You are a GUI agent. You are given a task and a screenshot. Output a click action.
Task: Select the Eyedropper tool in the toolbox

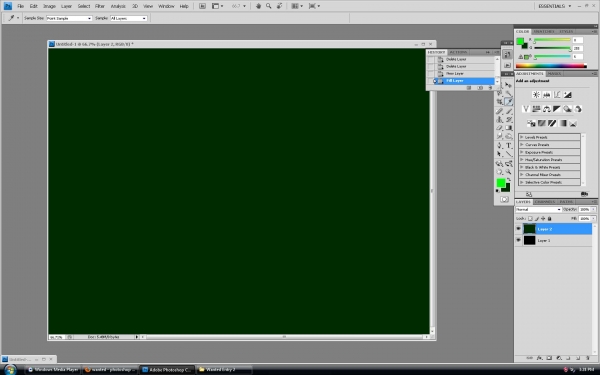click(509, 102)
